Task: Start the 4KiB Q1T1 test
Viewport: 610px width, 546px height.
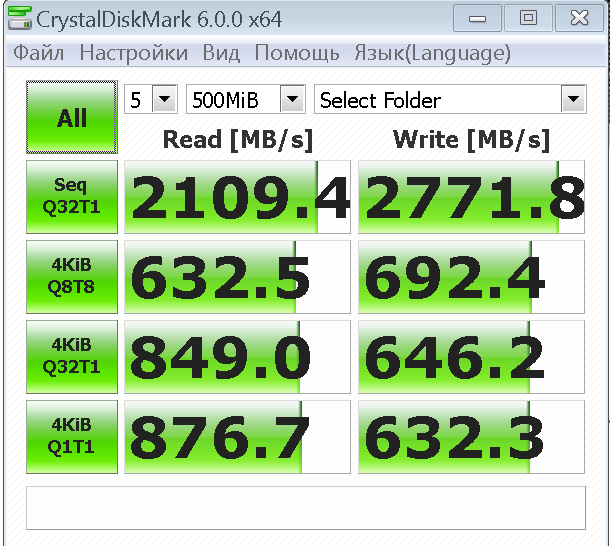Action: 72,437
